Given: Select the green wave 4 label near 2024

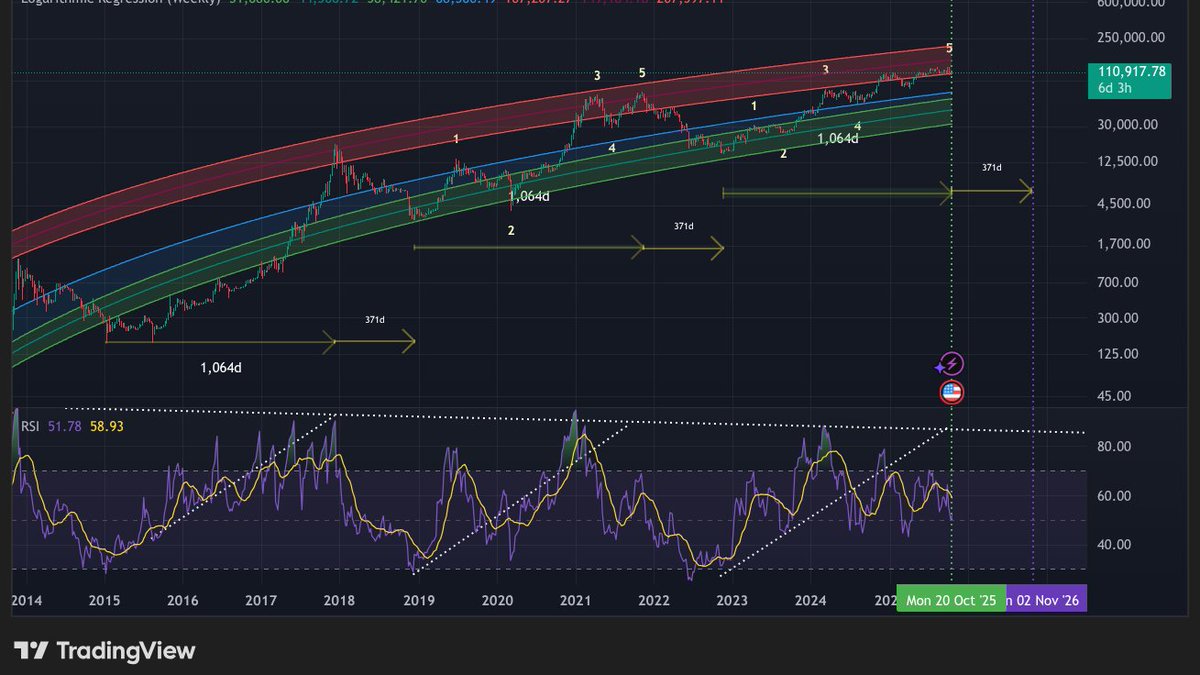Looking at the screenshot, I should [858, 126].
